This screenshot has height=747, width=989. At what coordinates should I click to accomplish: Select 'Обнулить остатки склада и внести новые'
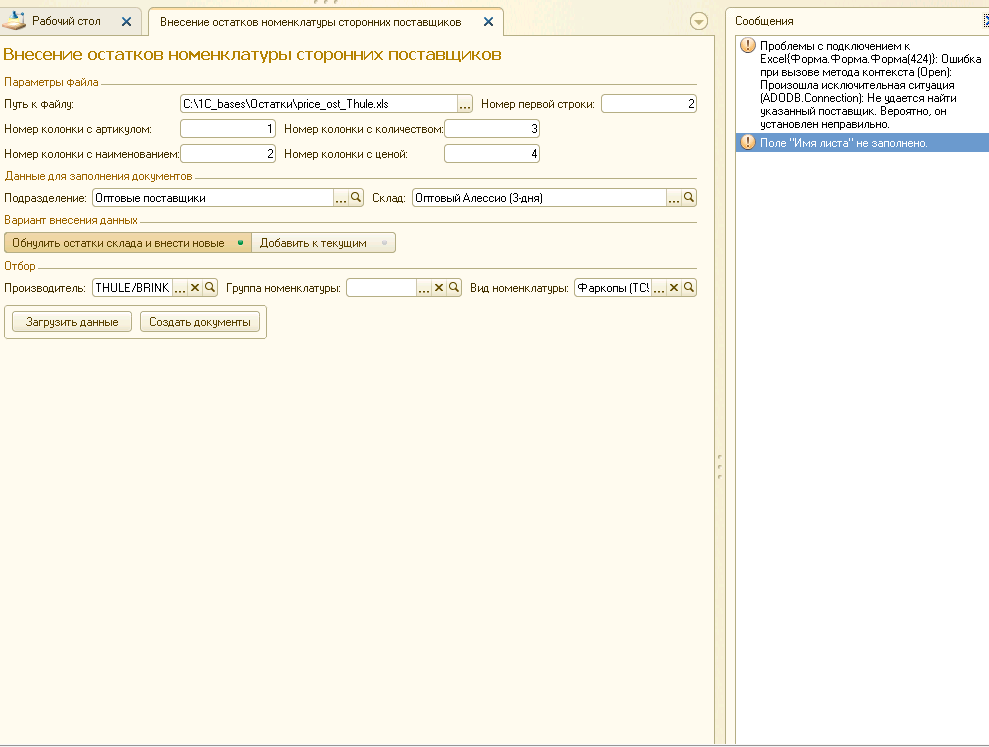(127, 243)
